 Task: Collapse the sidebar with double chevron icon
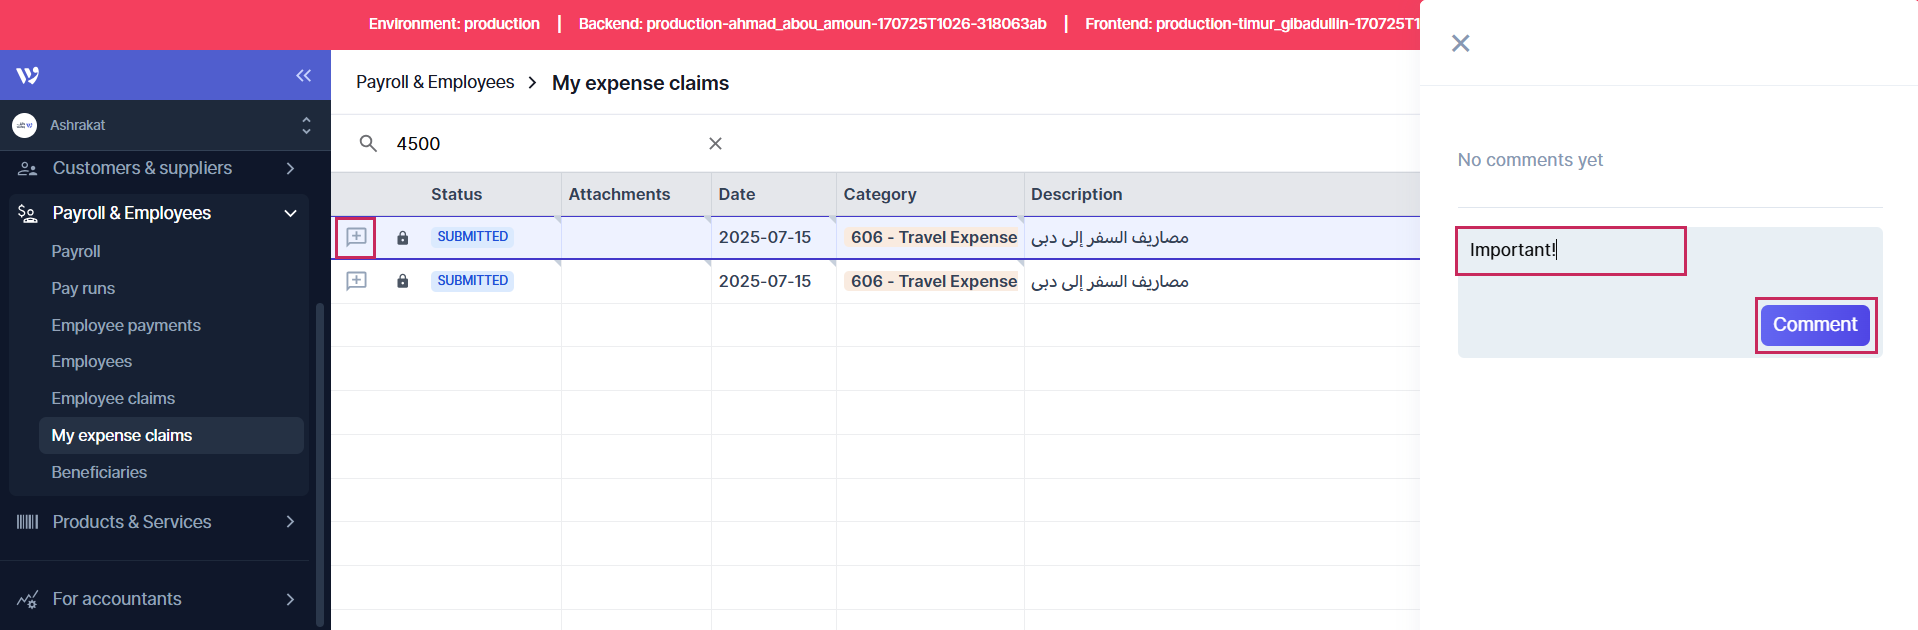pos(303,76)
